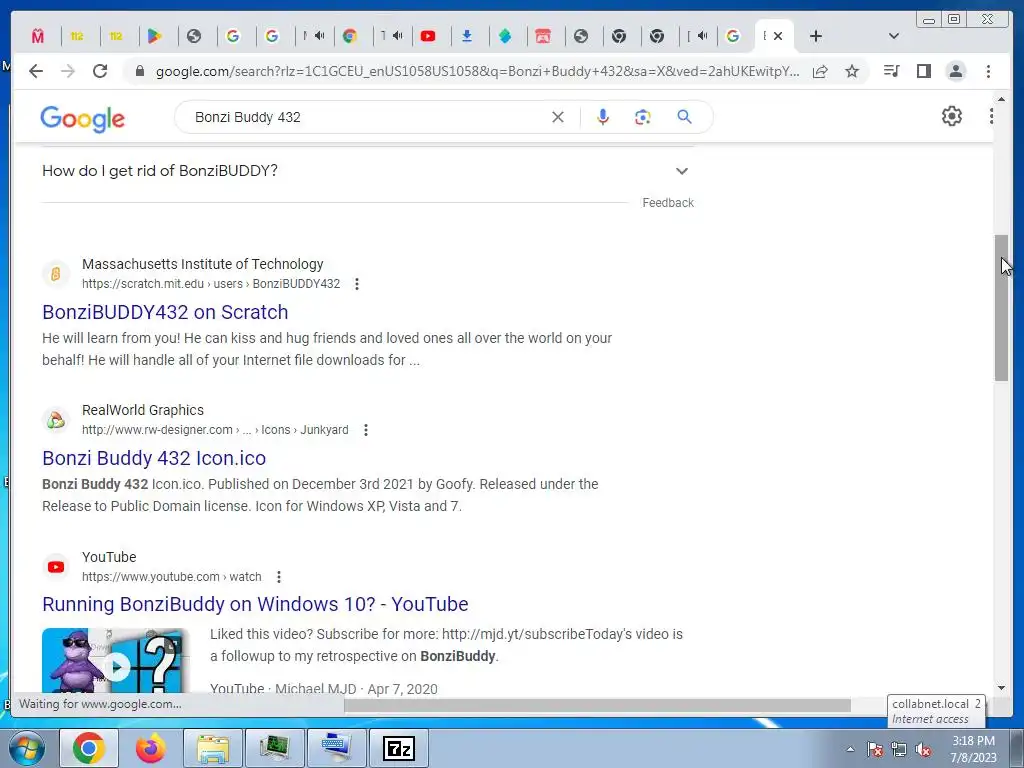The width and height of the screenshot is (1024, 768).
Task: Open Windows Explorer from taskbar
Action: (x=212, y=748)
